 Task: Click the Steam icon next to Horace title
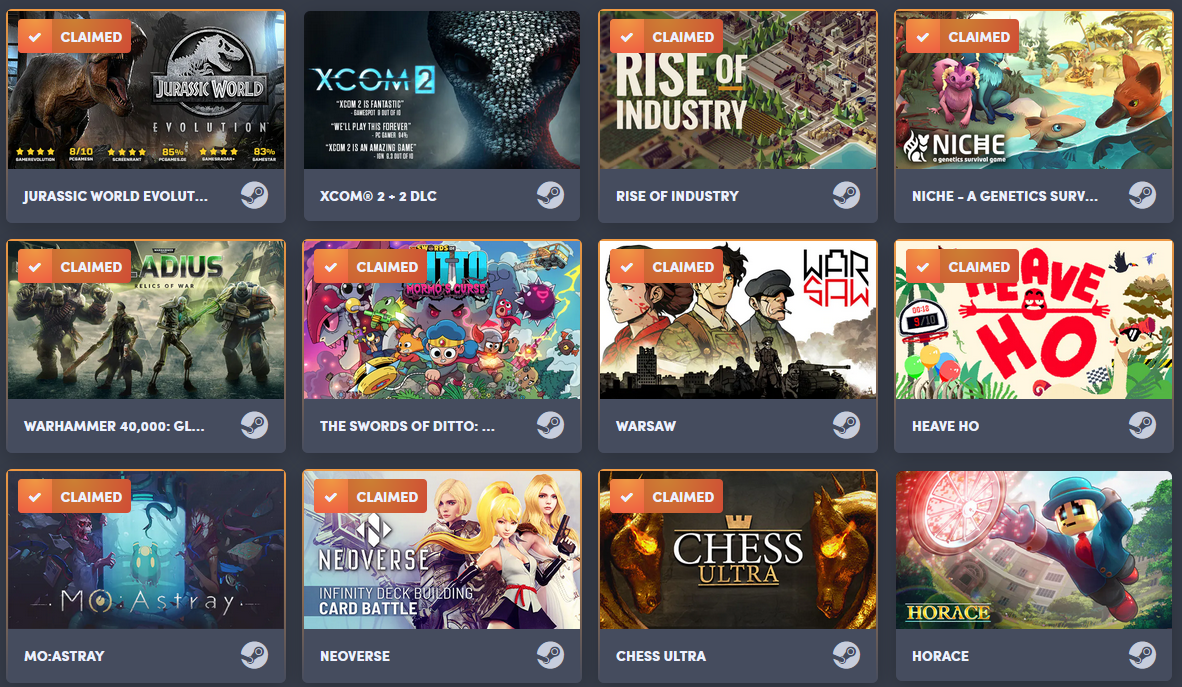[1142, 655]
